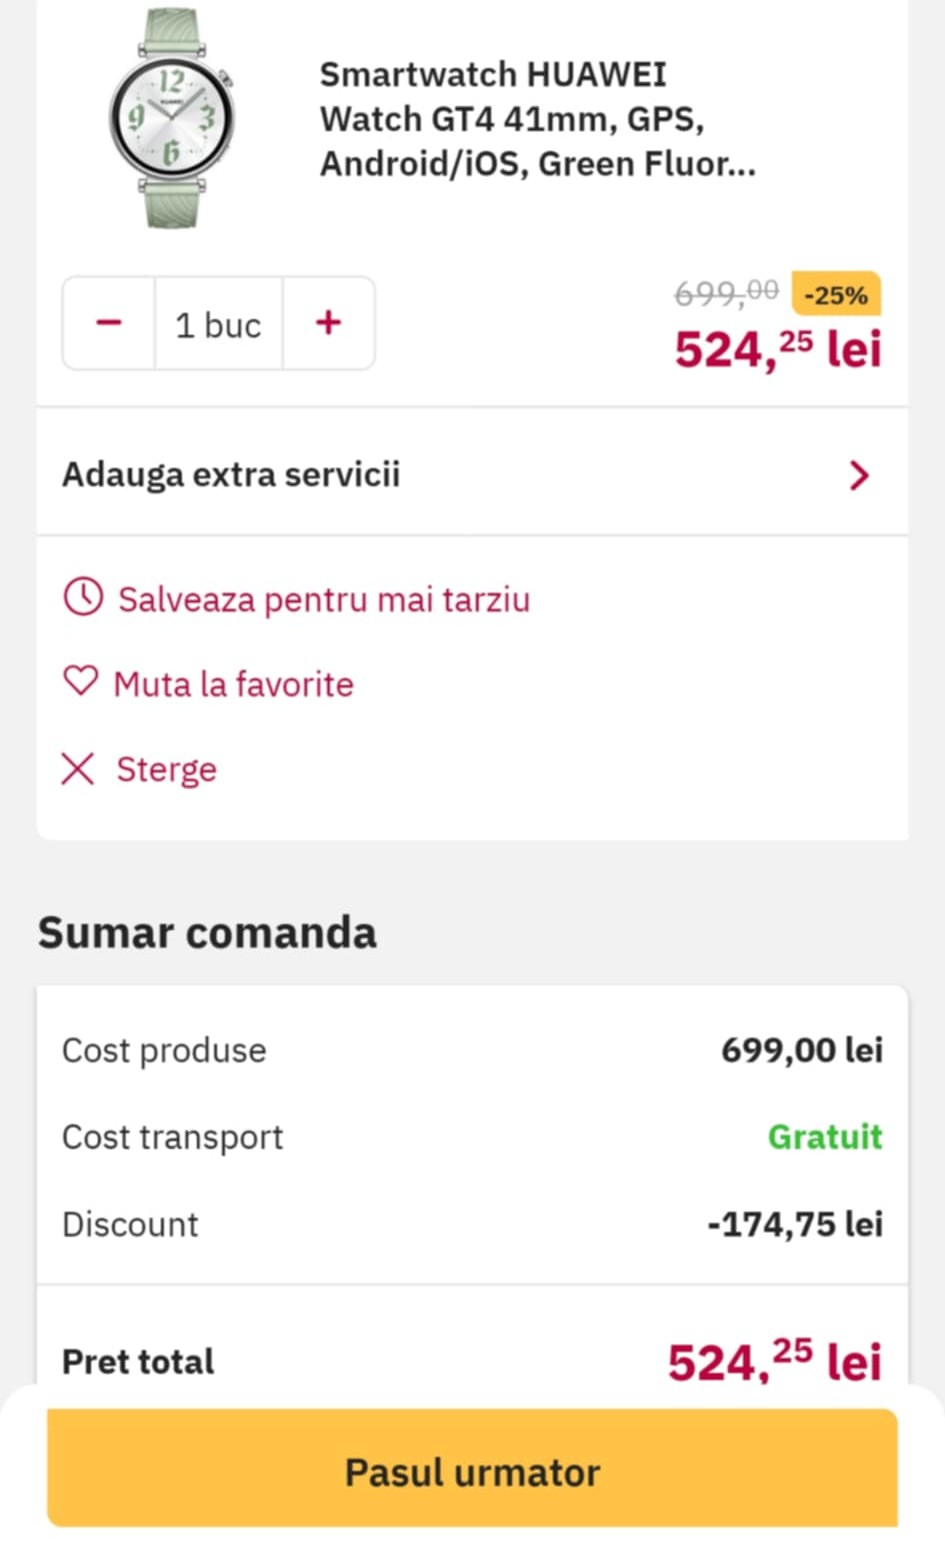Expand extra services with the chevron arrow
This screenshot has height=1543, width=945.
[x=858, y=475]
